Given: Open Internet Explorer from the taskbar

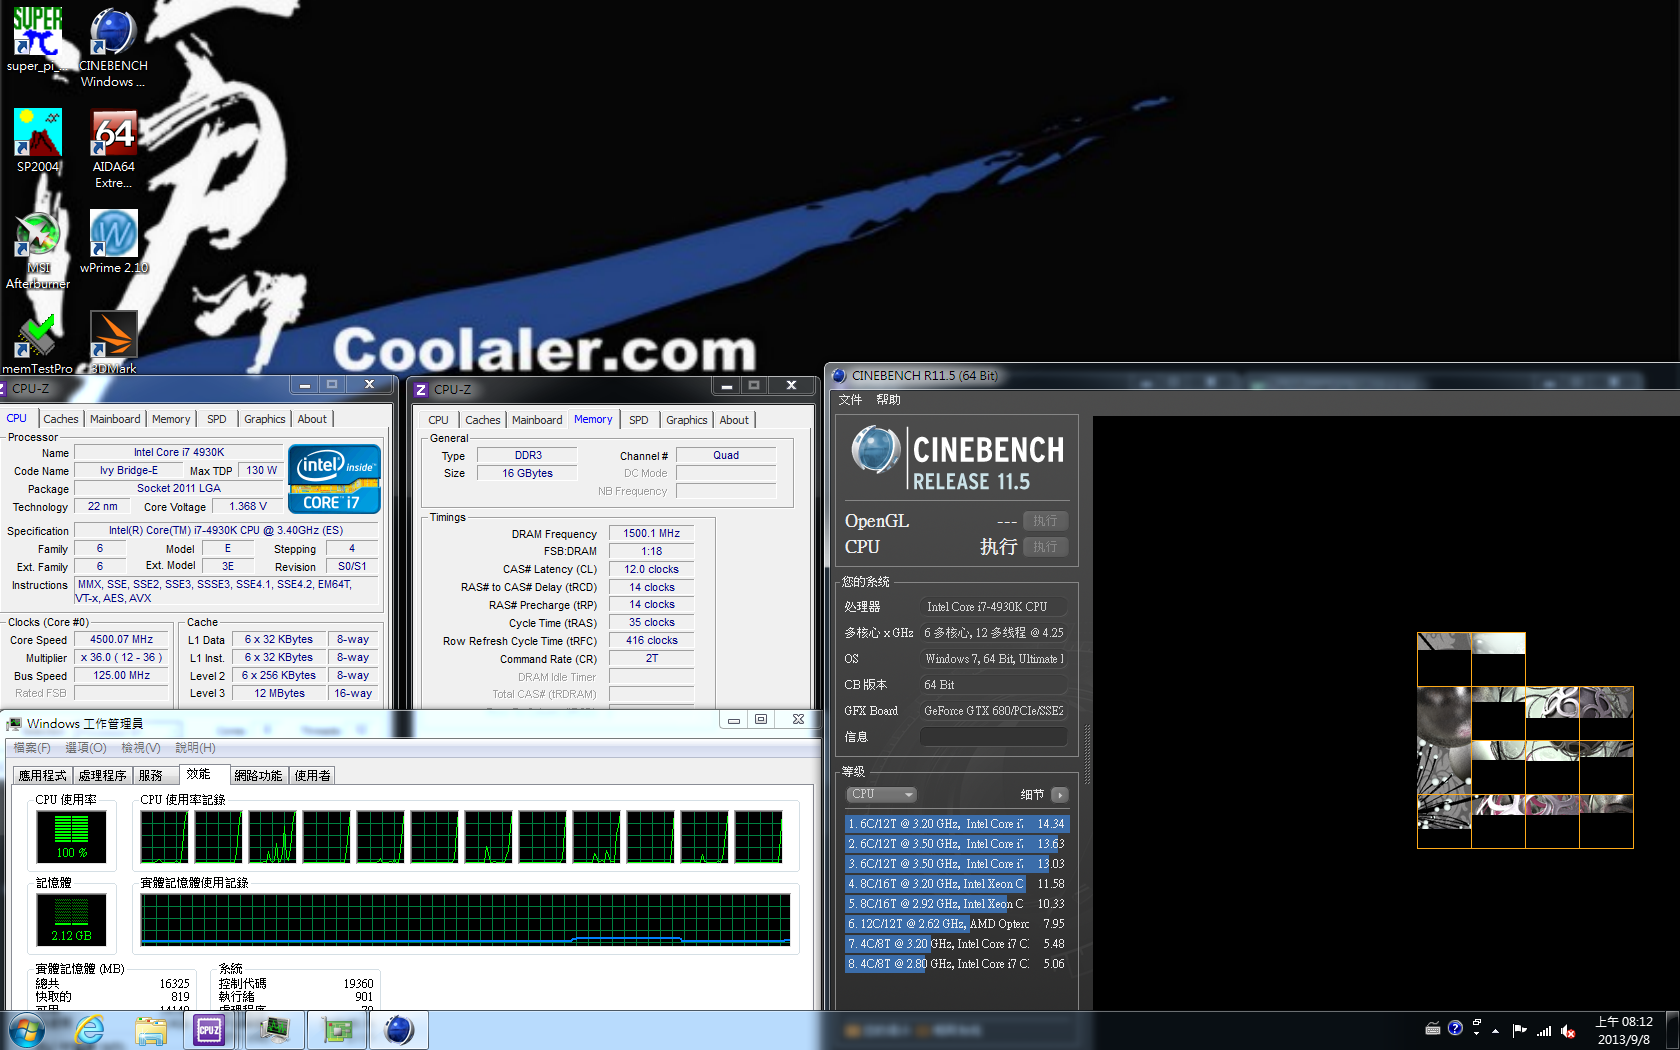Looking at the screenshot, I should pos(90,1030).
